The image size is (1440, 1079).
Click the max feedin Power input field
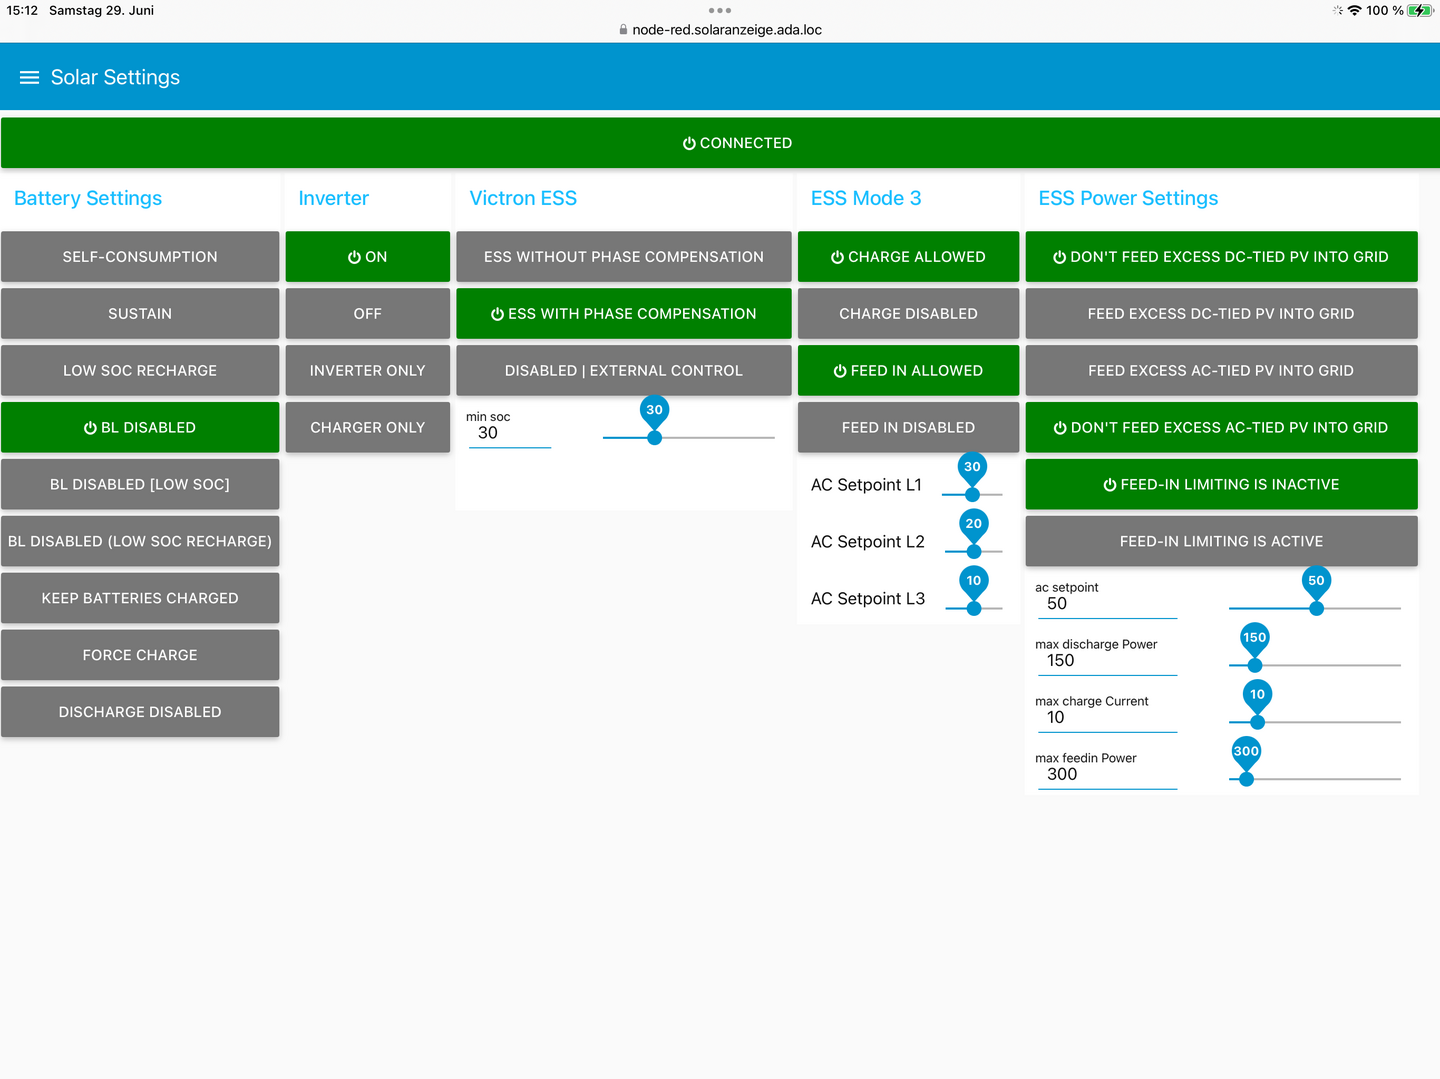click(x=1107, y=775)
